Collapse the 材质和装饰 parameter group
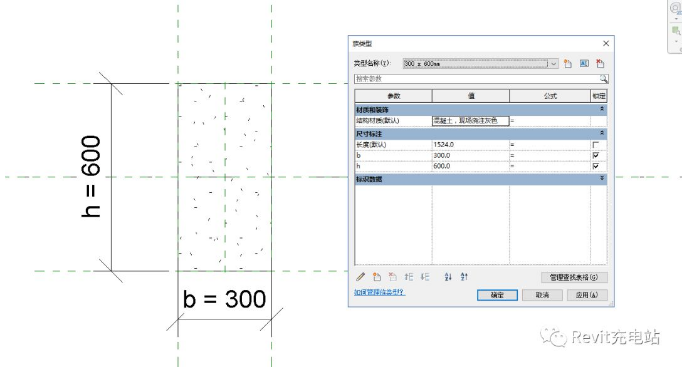The height and width of the screenshot is (372, 689). (x=602, y=109)
